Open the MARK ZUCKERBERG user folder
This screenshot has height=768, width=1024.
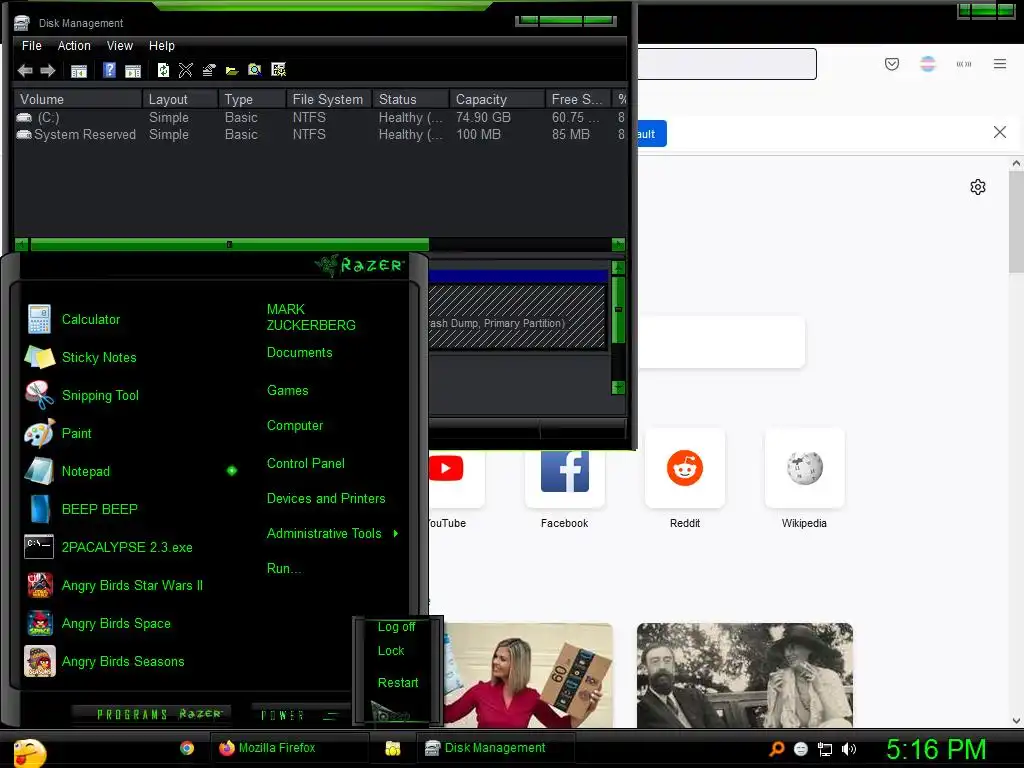311,317
